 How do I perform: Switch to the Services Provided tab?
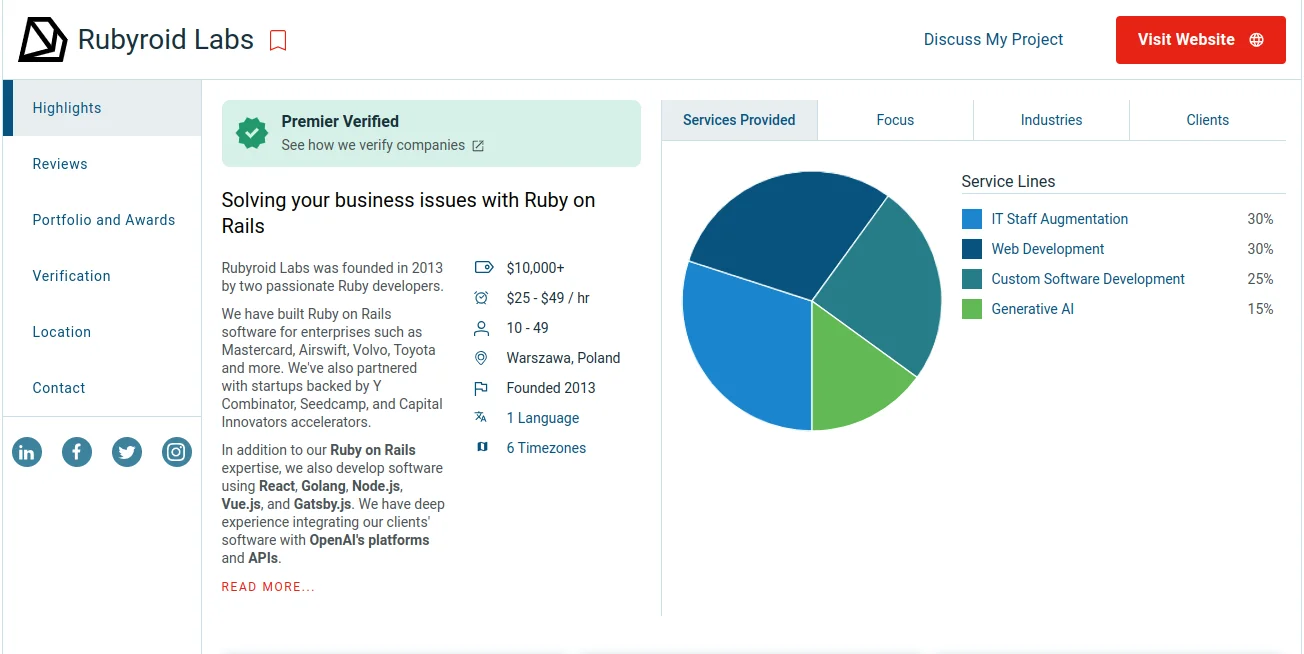coord(739,120)
